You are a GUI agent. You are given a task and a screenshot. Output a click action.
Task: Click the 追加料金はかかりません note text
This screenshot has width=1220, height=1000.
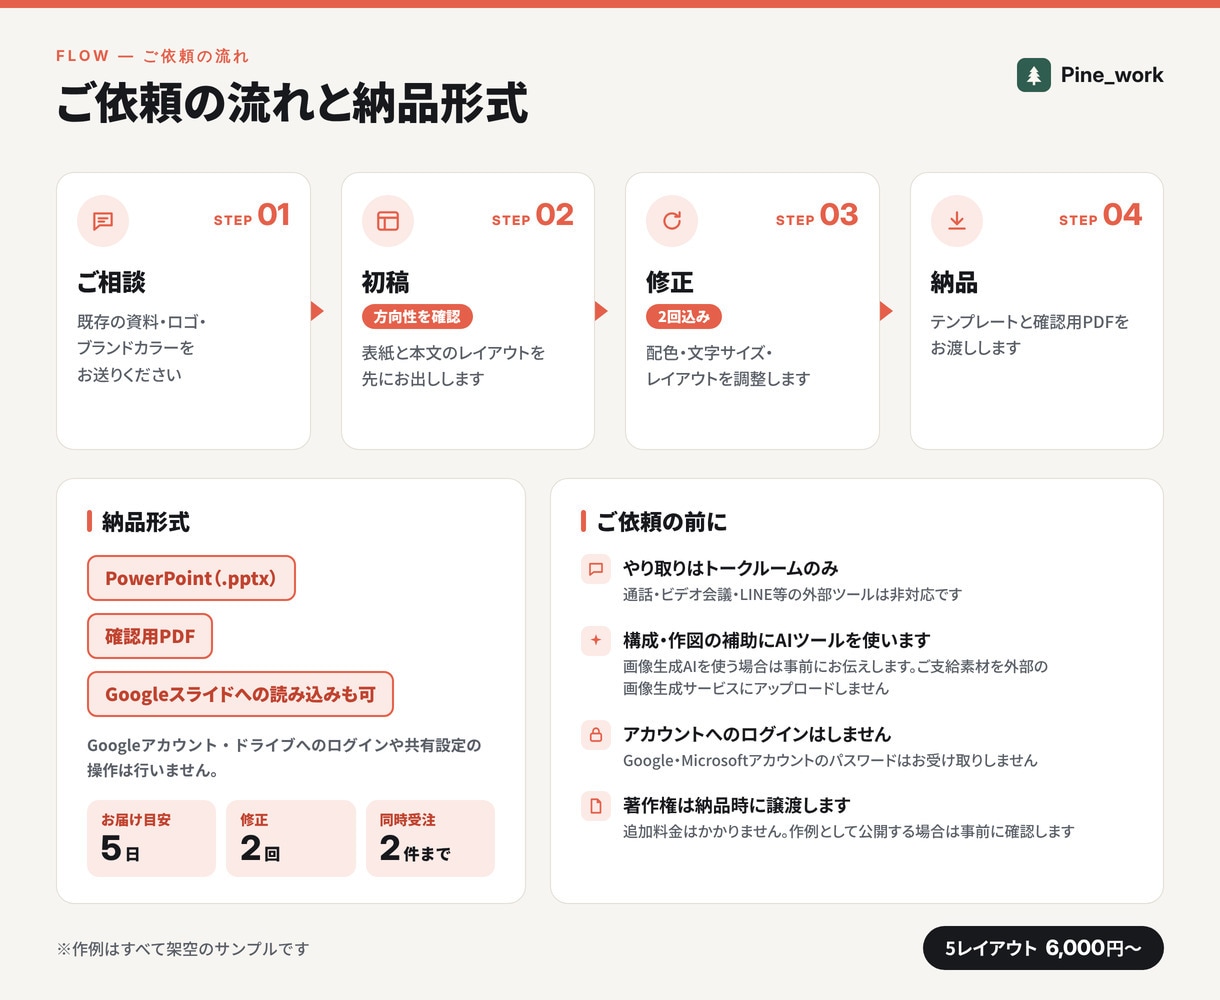coord(849,832)
